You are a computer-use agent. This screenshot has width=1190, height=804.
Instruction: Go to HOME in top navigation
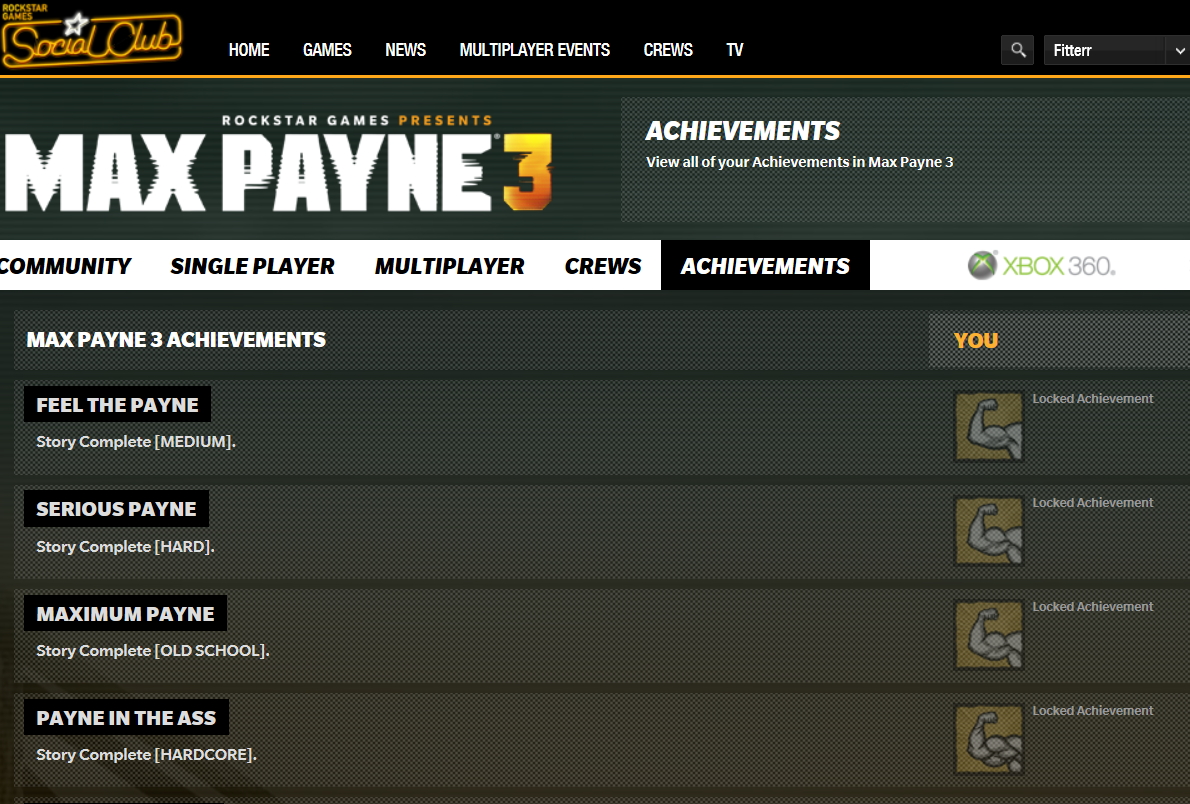tap(249, 50)
